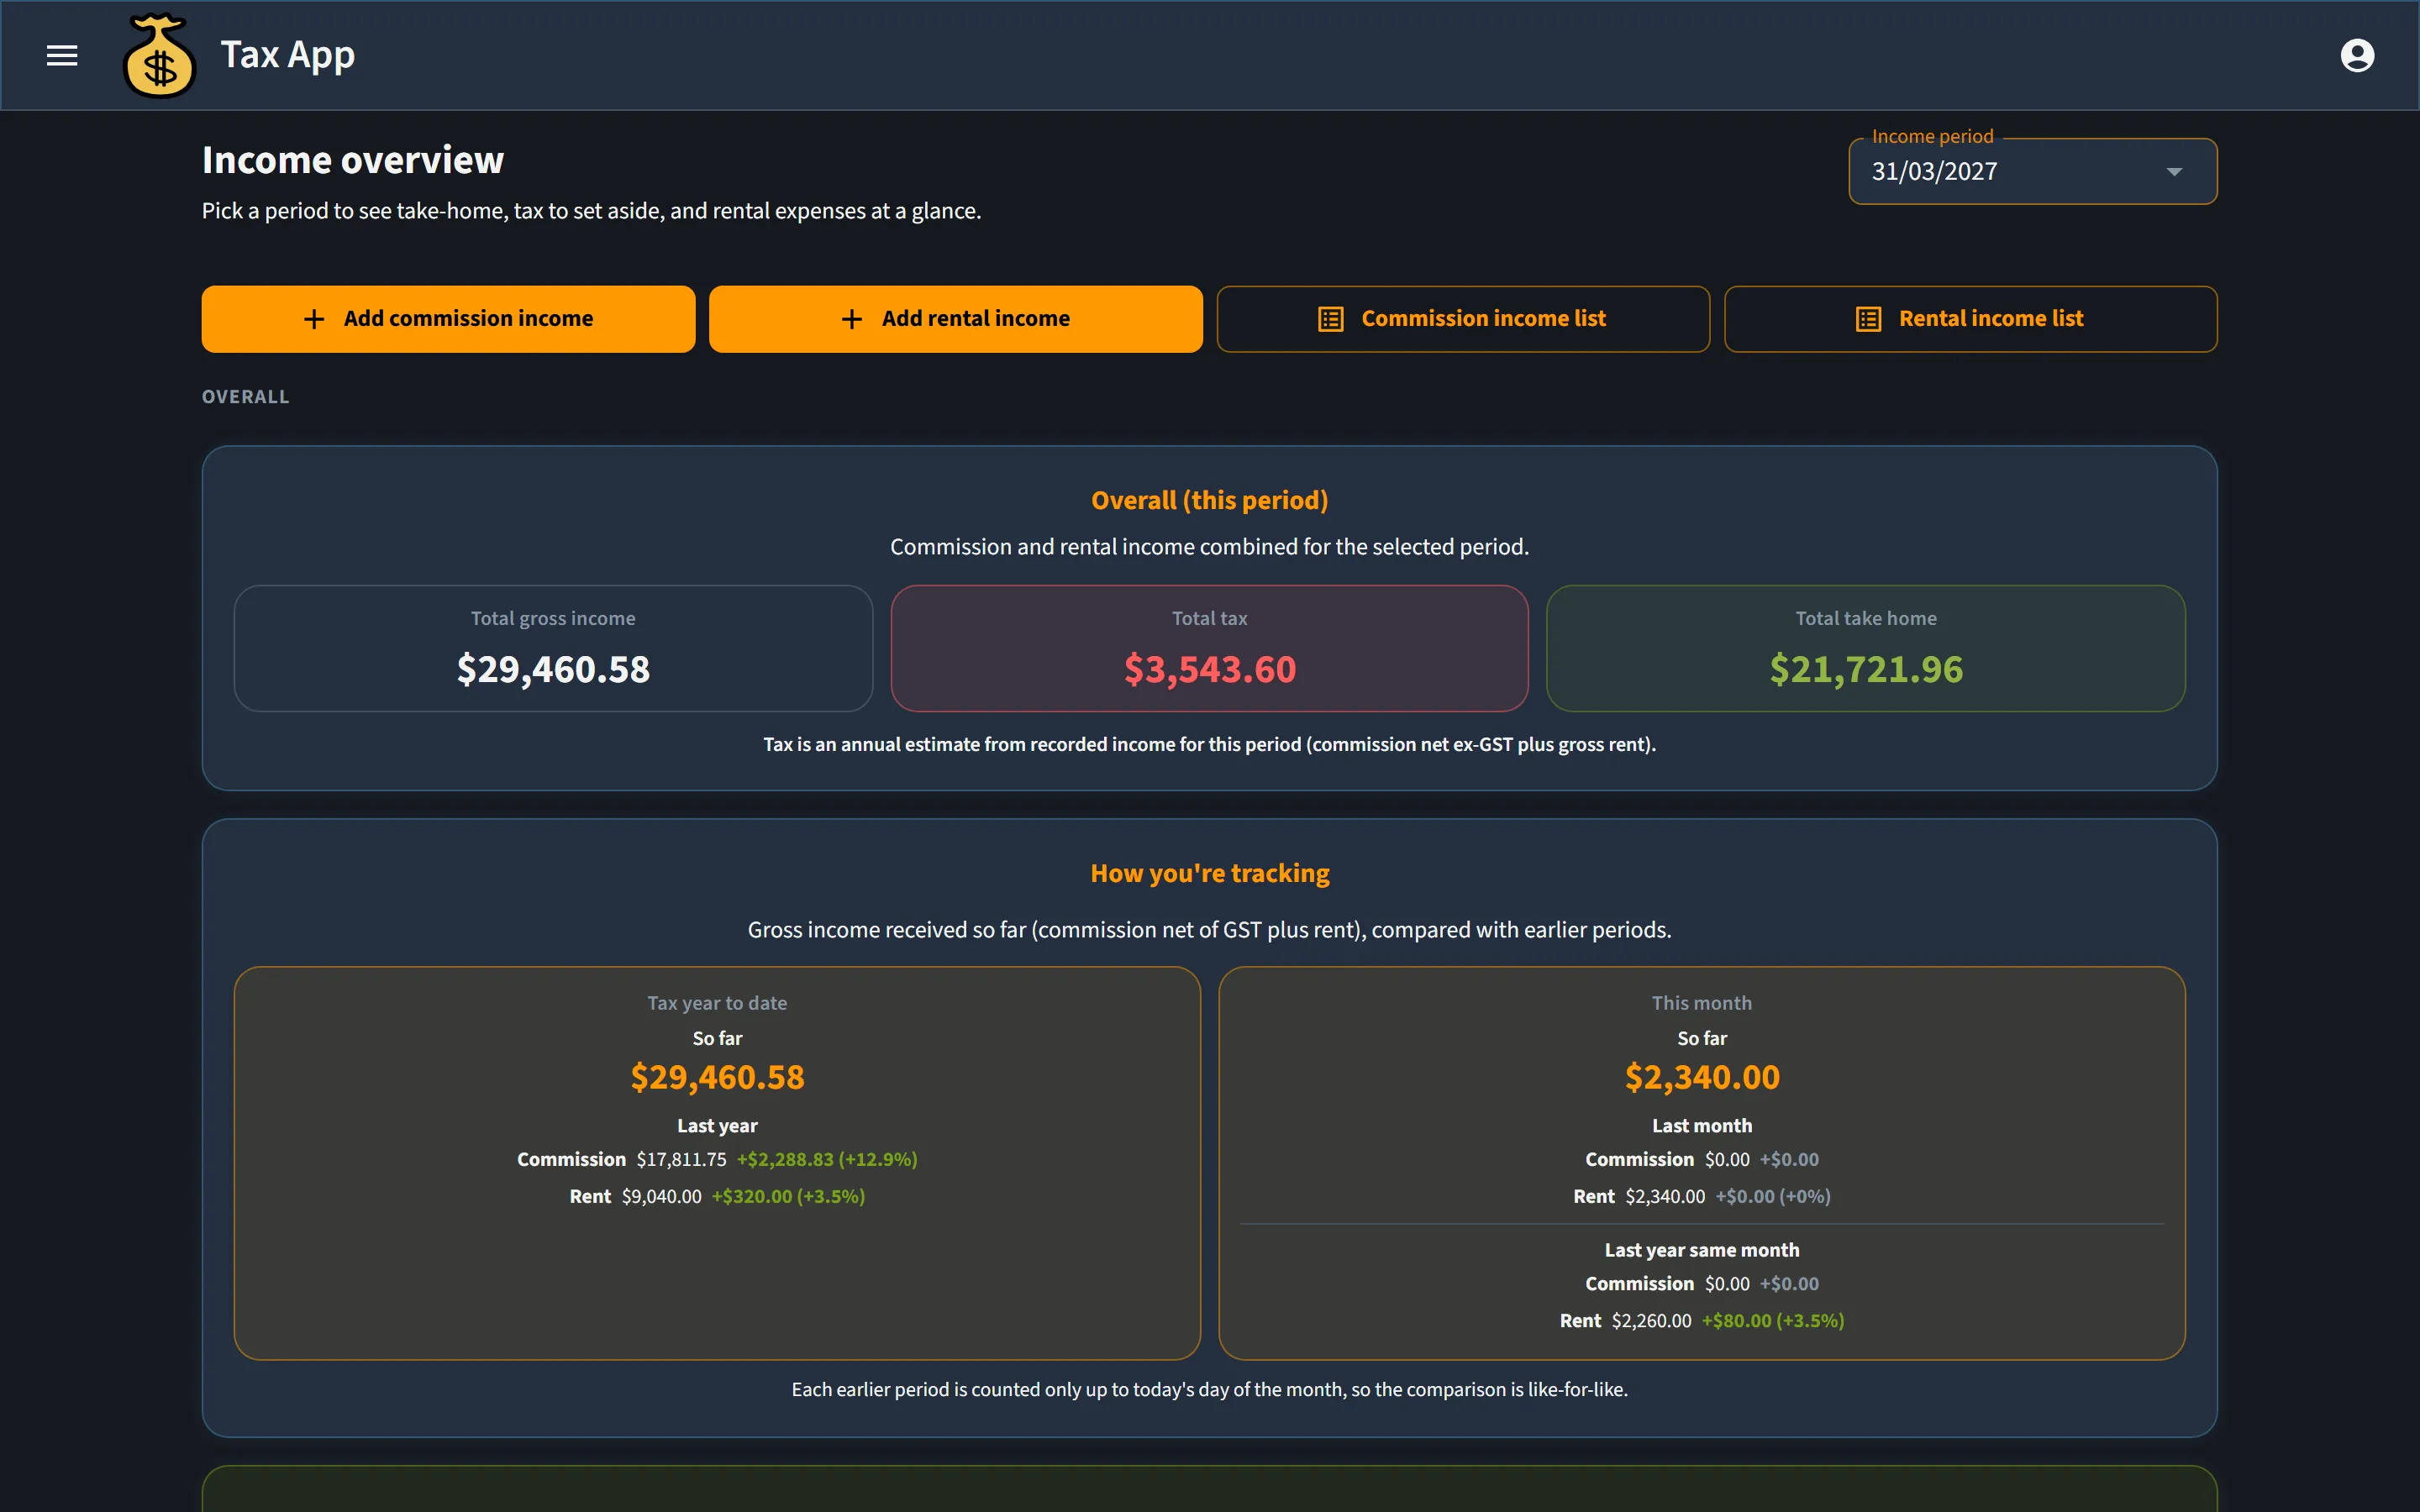The width and height of the screenshot is (2420, 1512).
Task: Click the Tax App title text
Action: point(288,55)
